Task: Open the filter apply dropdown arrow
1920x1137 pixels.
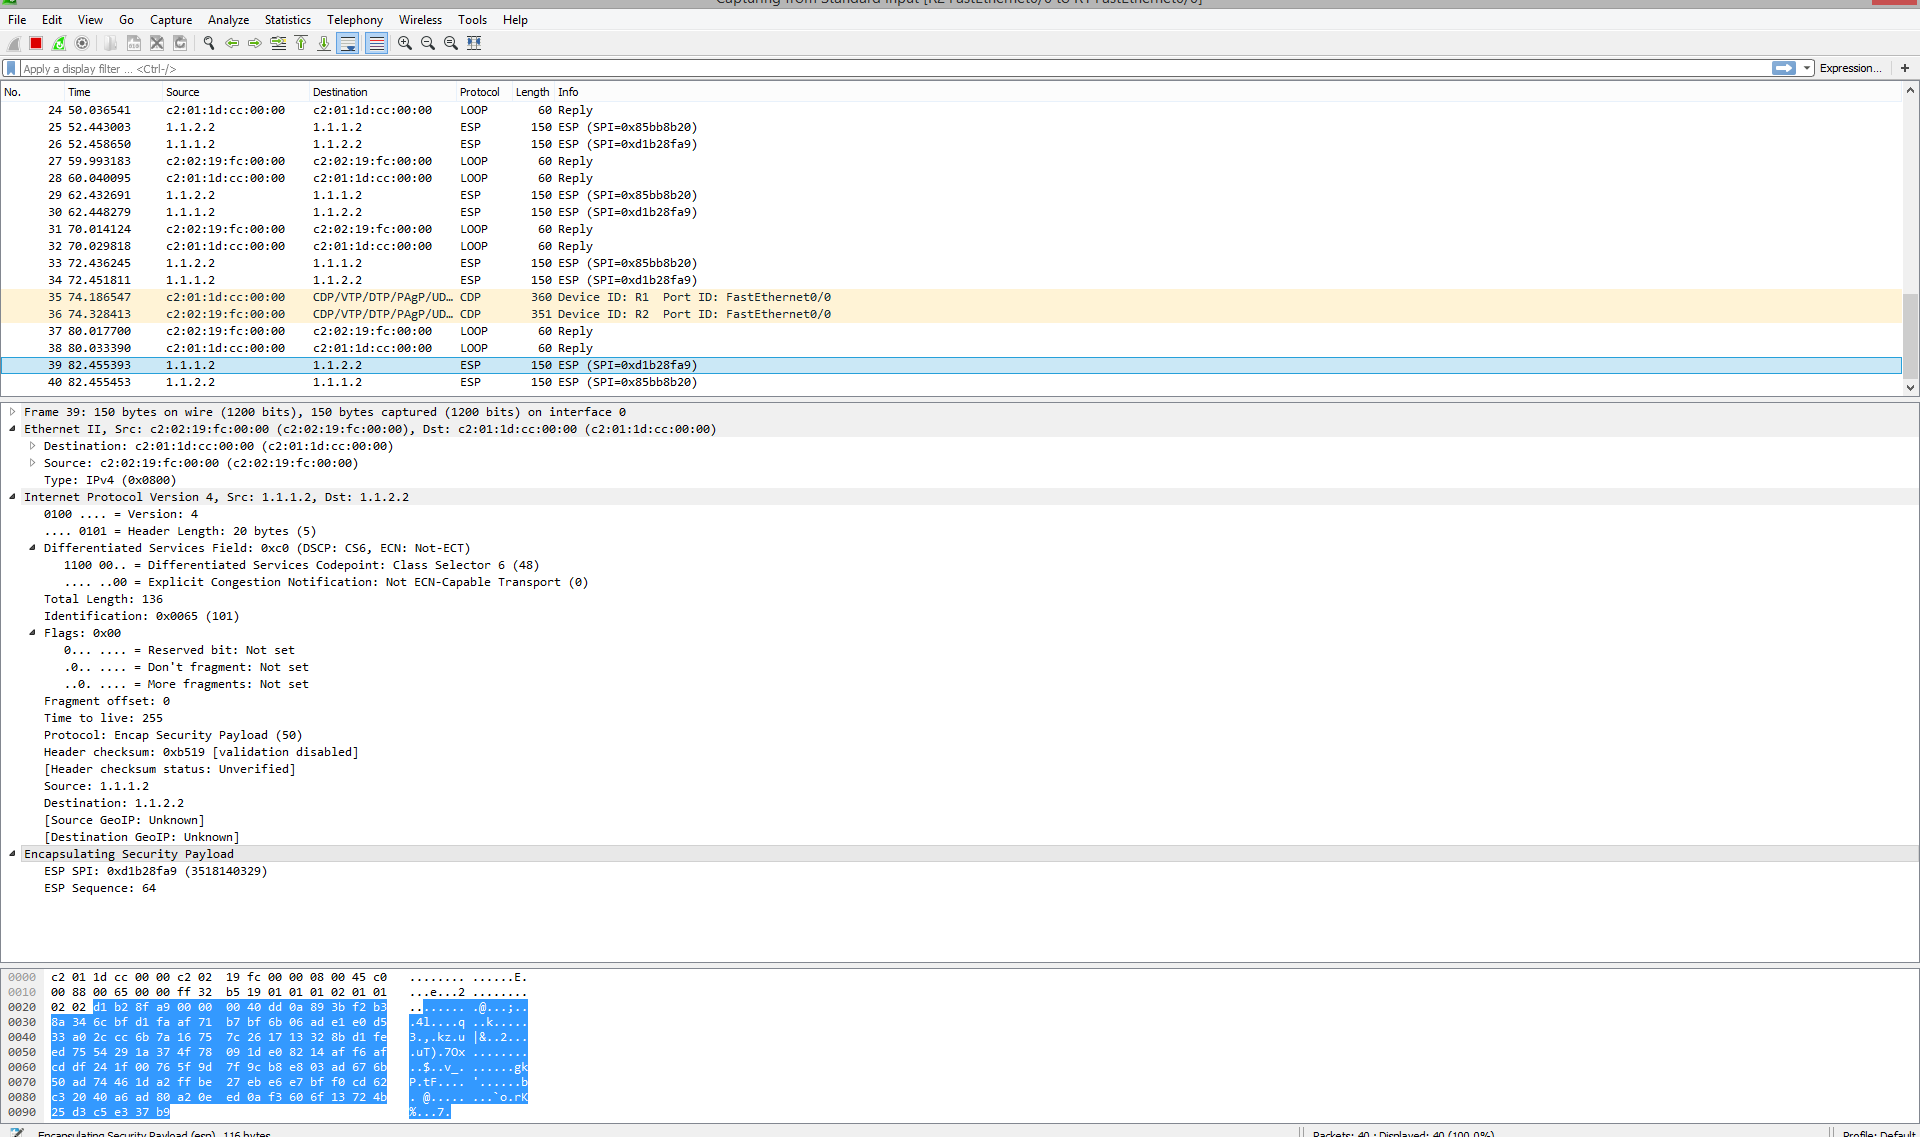Action: pos(1806,68)
